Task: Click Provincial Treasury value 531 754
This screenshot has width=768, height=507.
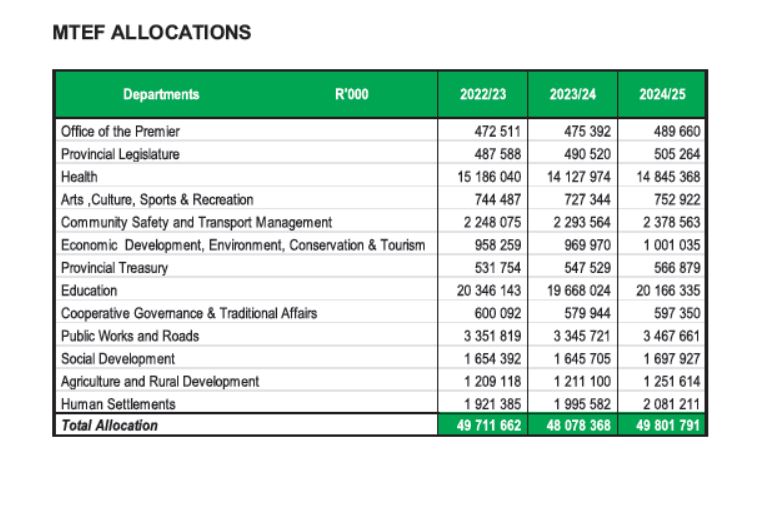Action: coord(497,268)
